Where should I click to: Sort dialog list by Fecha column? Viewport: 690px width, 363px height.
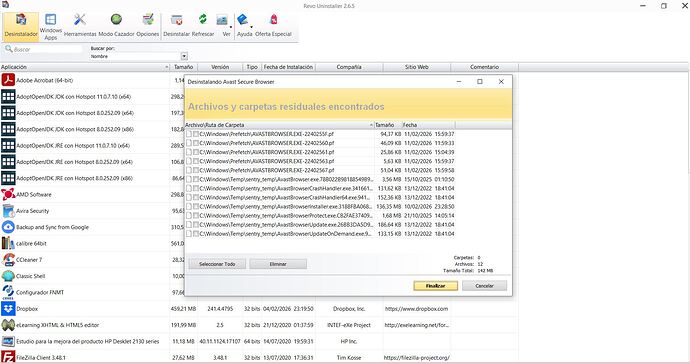(x=429, y=125)
